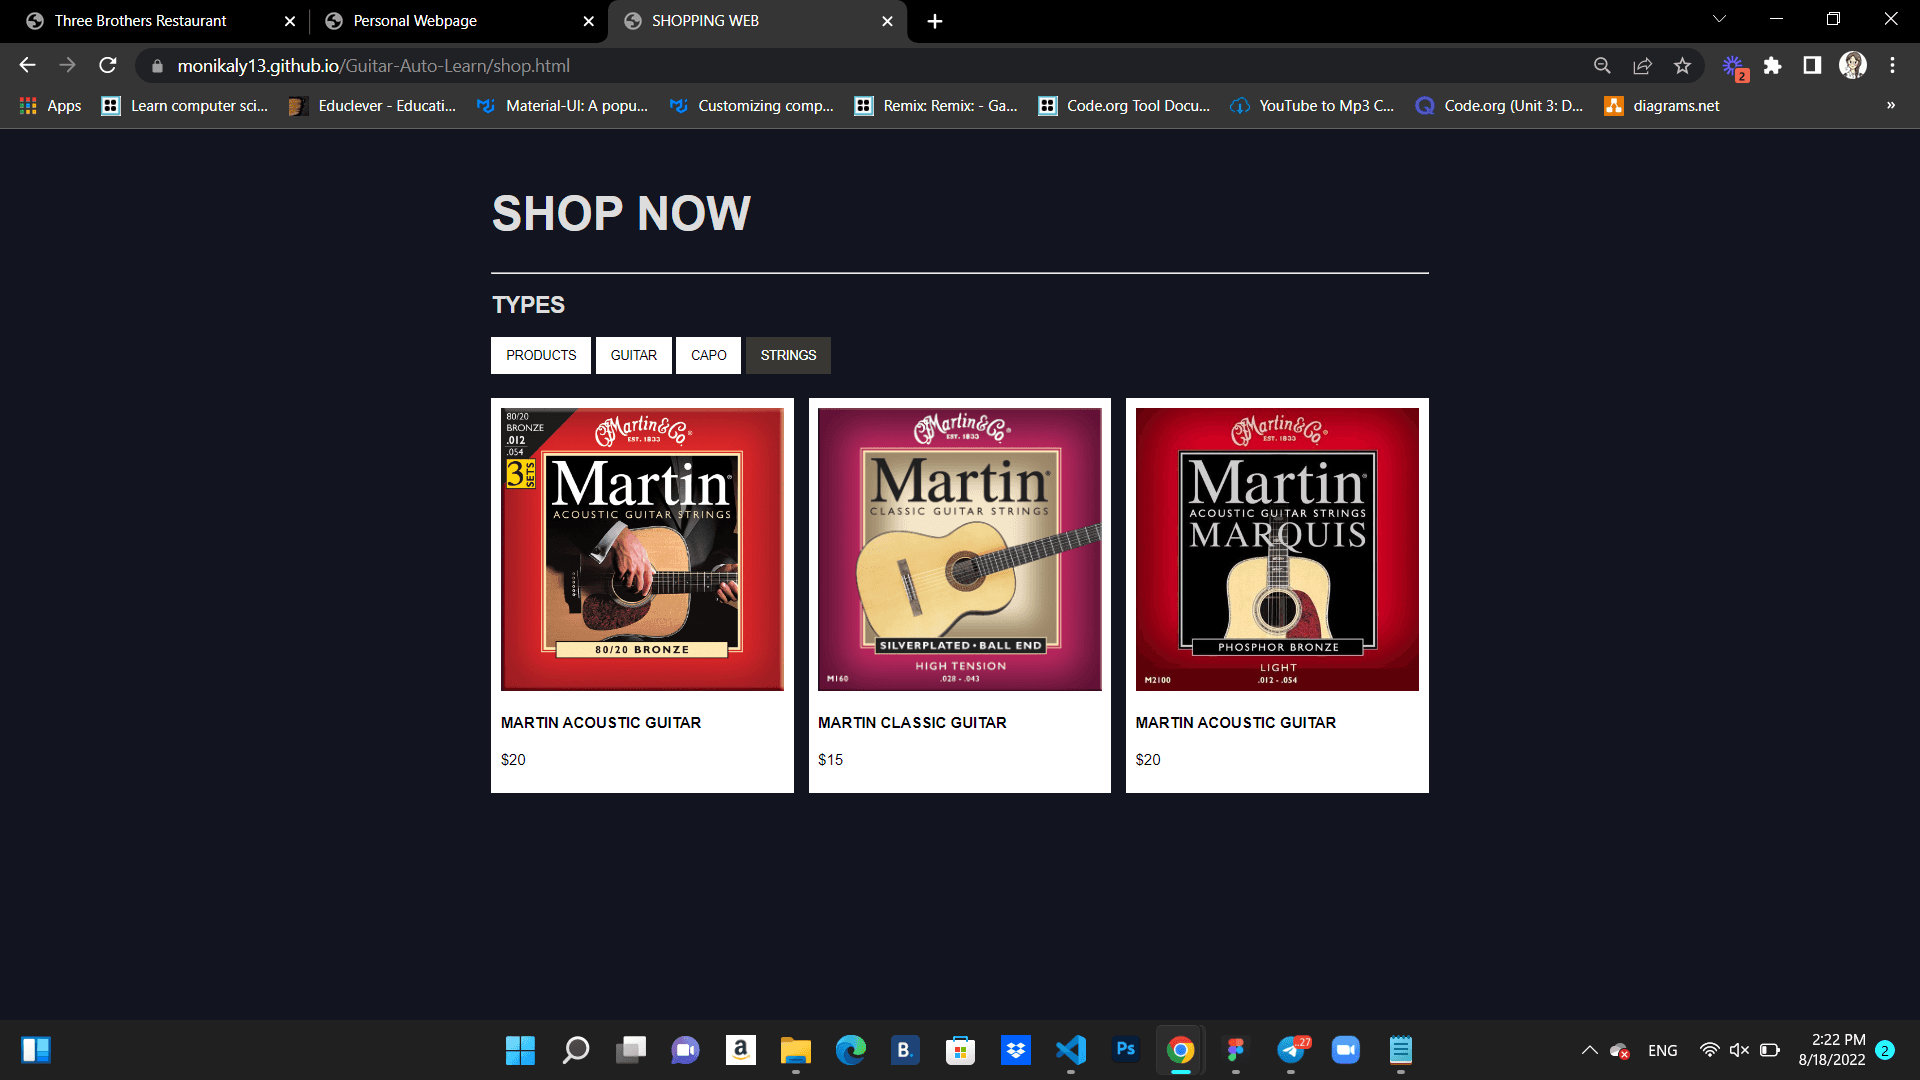Select the STRINGS filter tab
Screen dimensions: 1920x1080
click(787, 355)
